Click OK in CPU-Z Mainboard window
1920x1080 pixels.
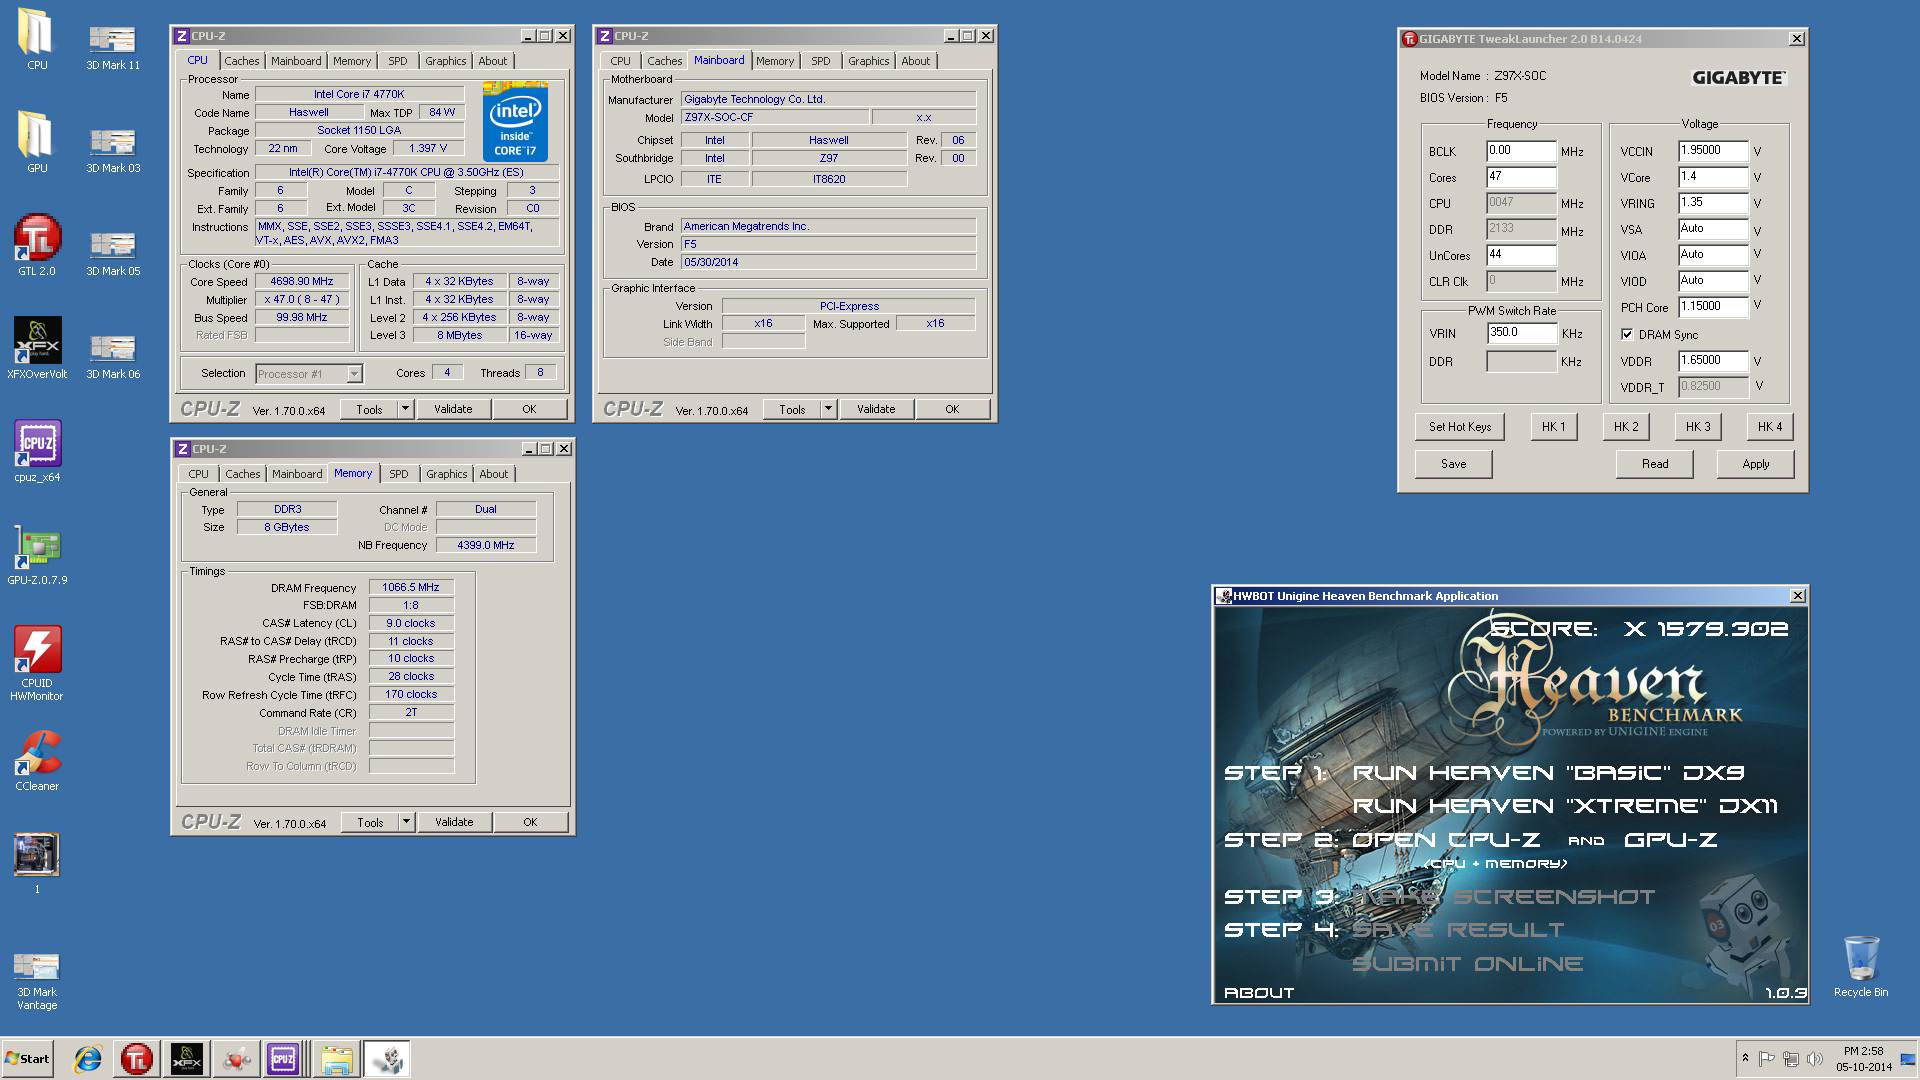[x=952, y=409]
